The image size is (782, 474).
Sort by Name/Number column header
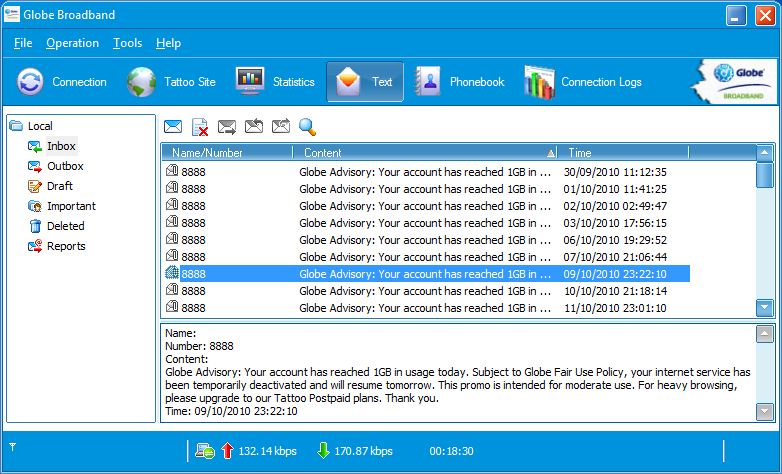point(227,153)
